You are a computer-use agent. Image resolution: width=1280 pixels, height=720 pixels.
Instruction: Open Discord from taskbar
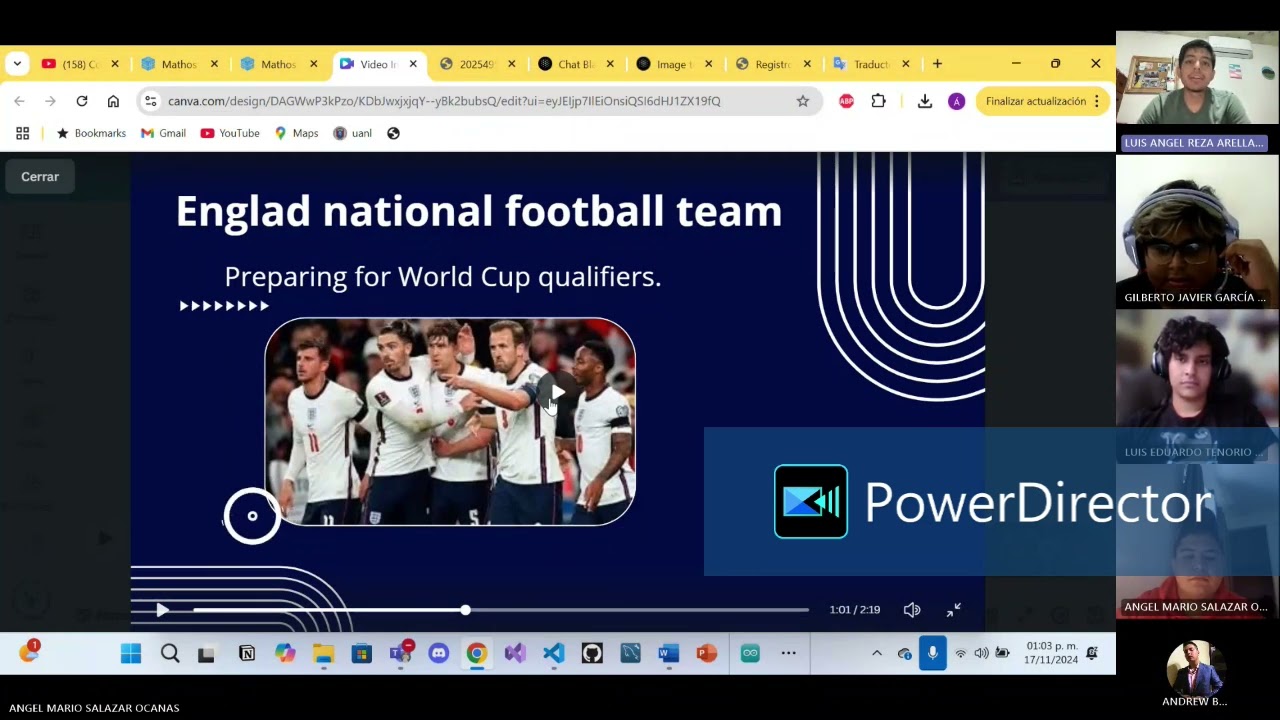coord(438,654)
